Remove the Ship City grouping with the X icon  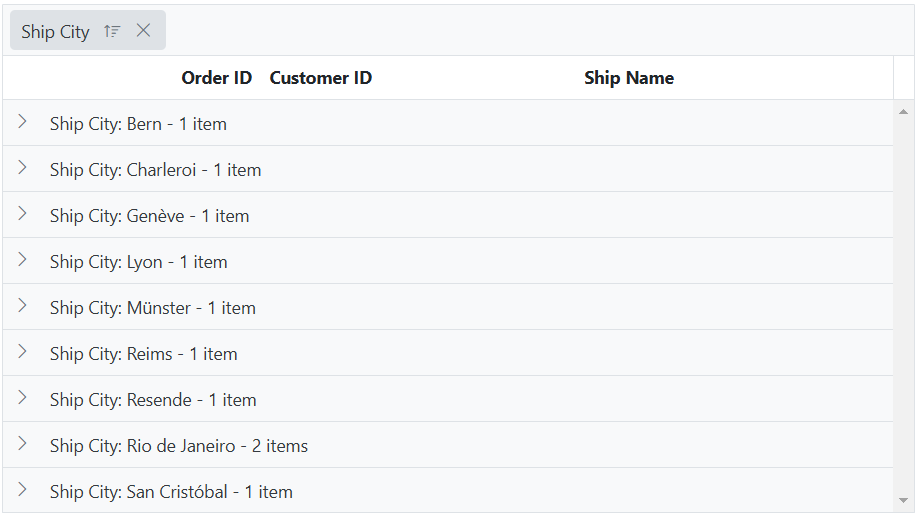coord(143,31)
